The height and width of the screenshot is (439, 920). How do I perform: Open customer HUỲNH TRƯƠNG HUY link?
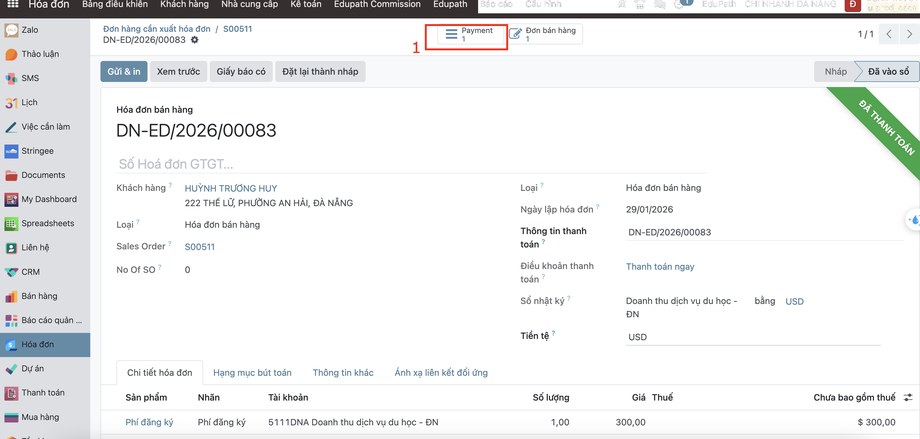click(231, 188)
